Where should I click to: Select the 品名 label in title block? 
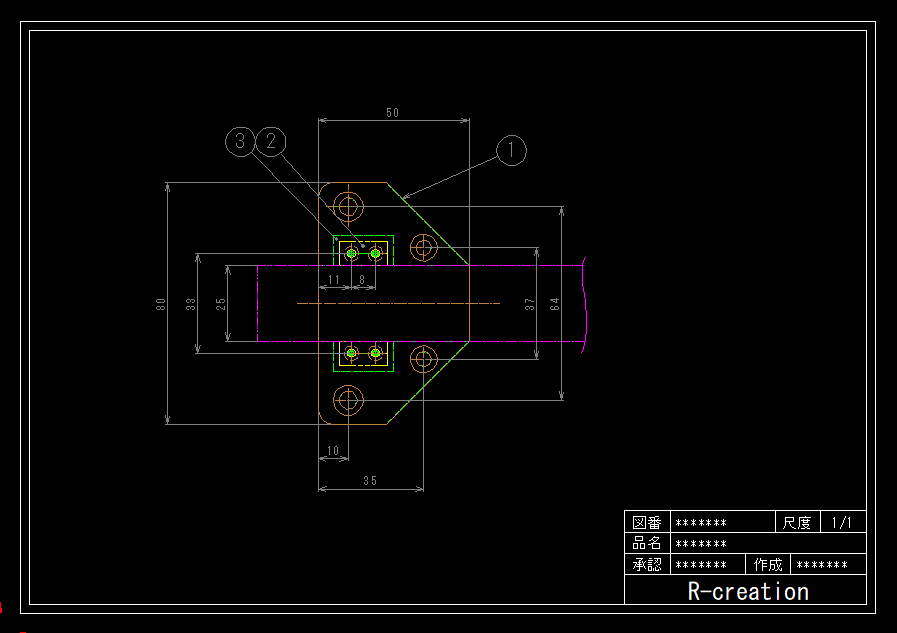[x=647, y=543]
